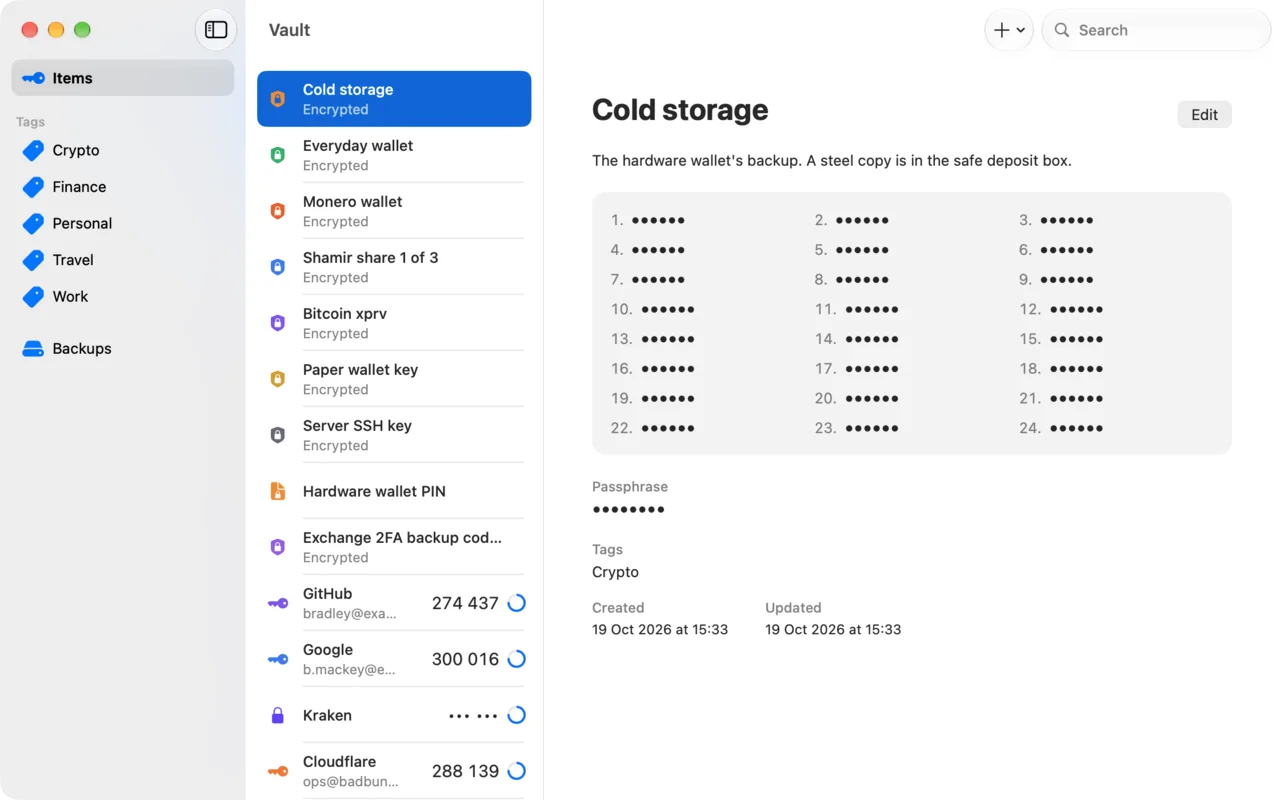This screenshot has height=800, width=1280.
Task: Open the Everyday wallet green shield icon
Action: [x=278, y=155]
